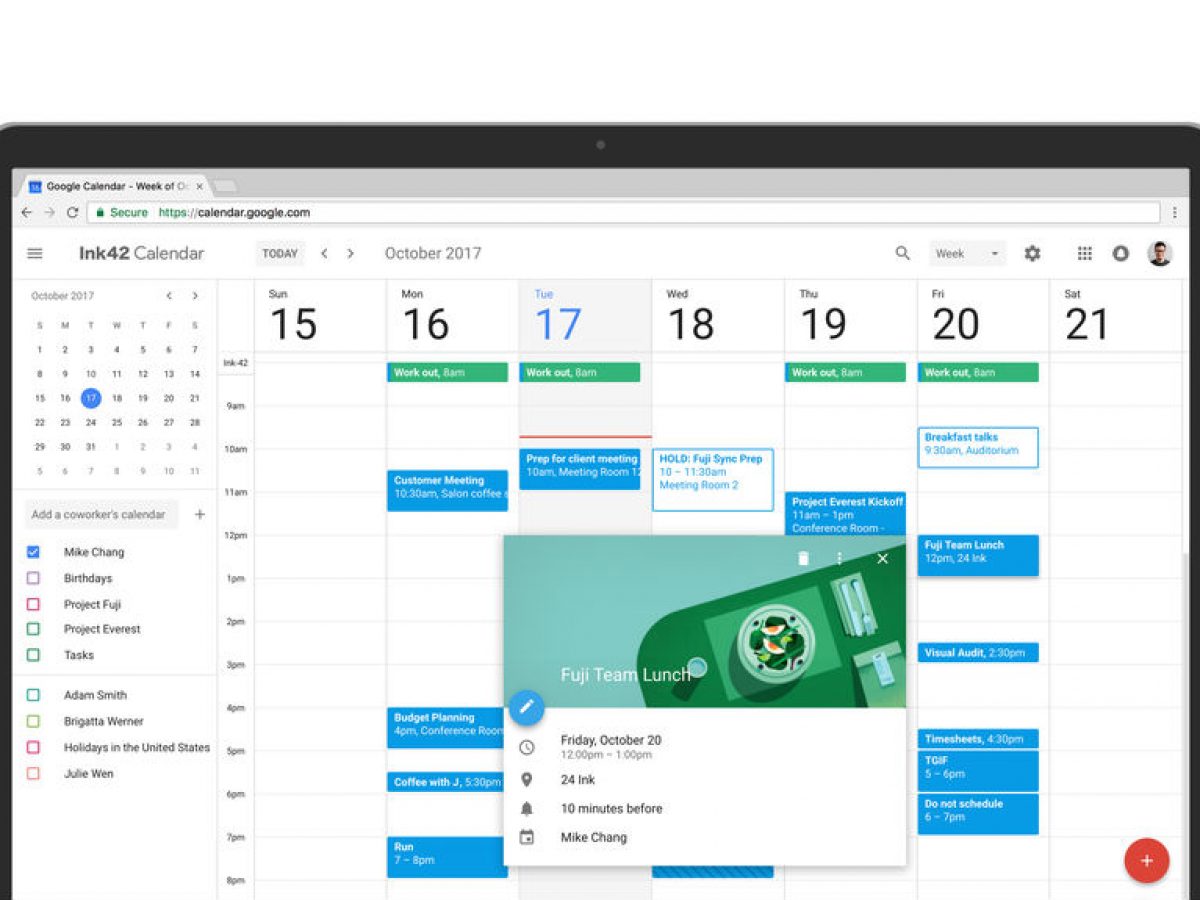Open the Google apps grid
Image resolution: width=1200 pixels, height=900 pixels.
(x=1084, y=254)
